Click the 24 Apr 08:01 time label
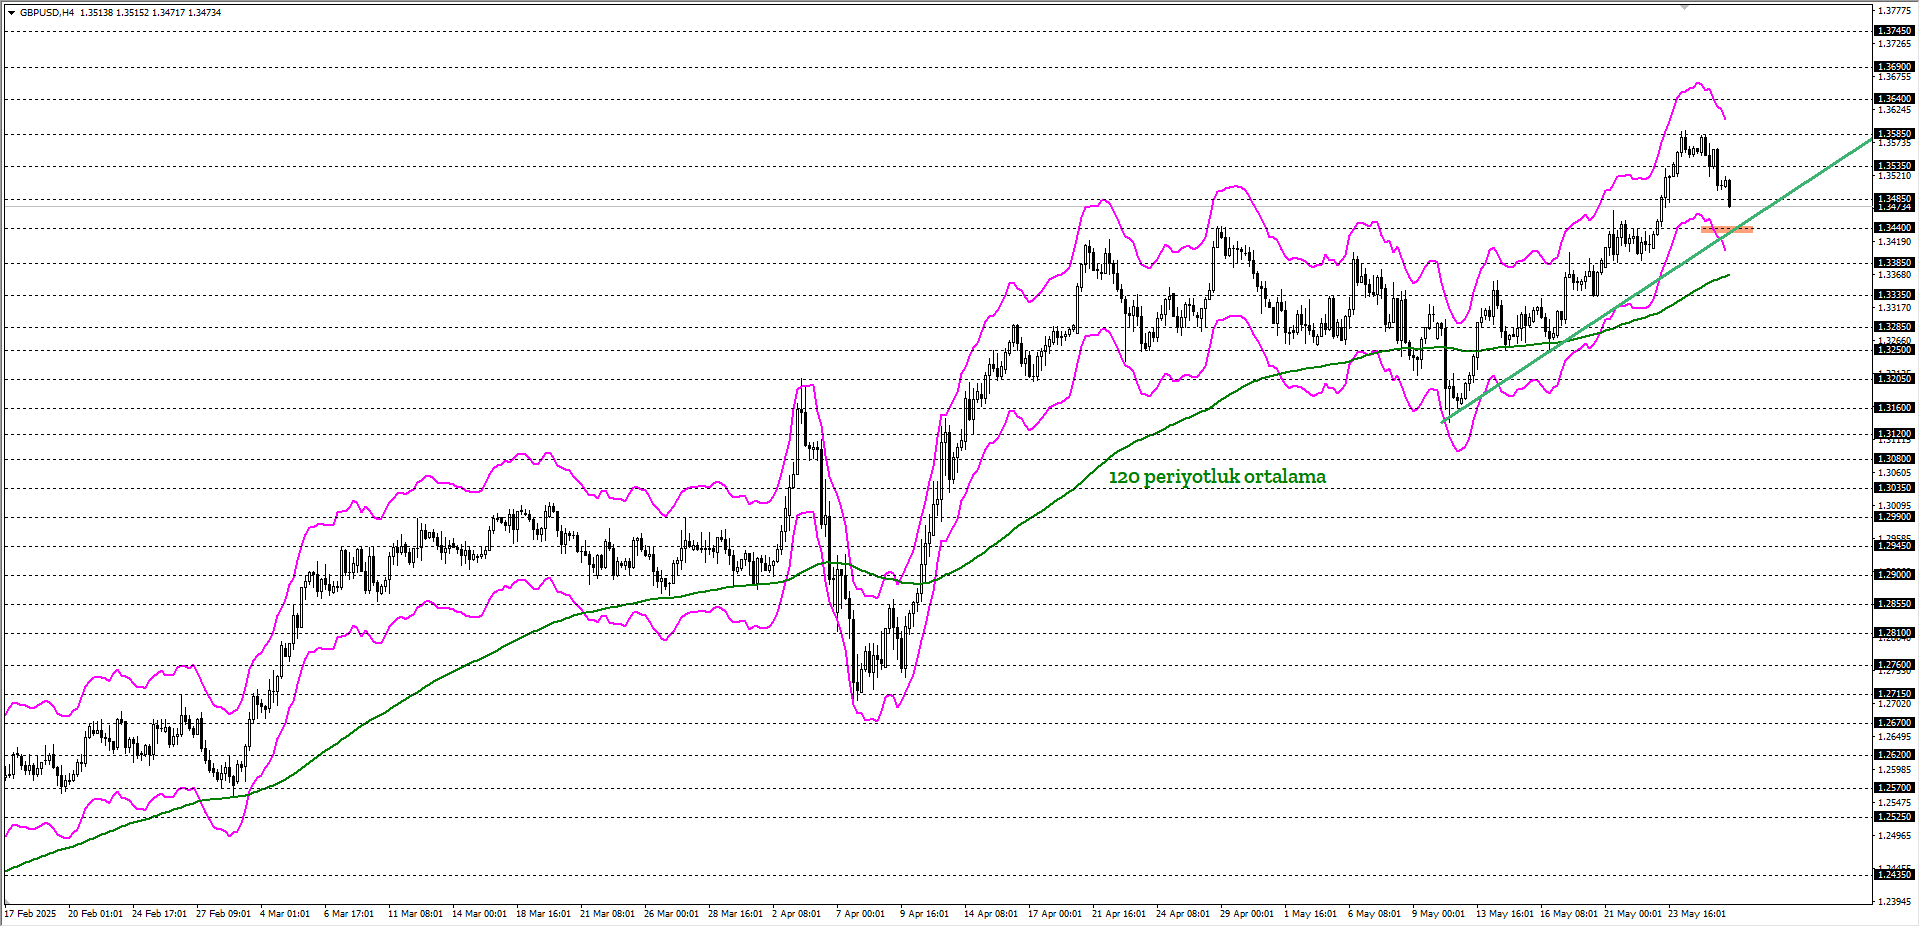The width and height of the screenshot is (1920, 927). 1183,914
